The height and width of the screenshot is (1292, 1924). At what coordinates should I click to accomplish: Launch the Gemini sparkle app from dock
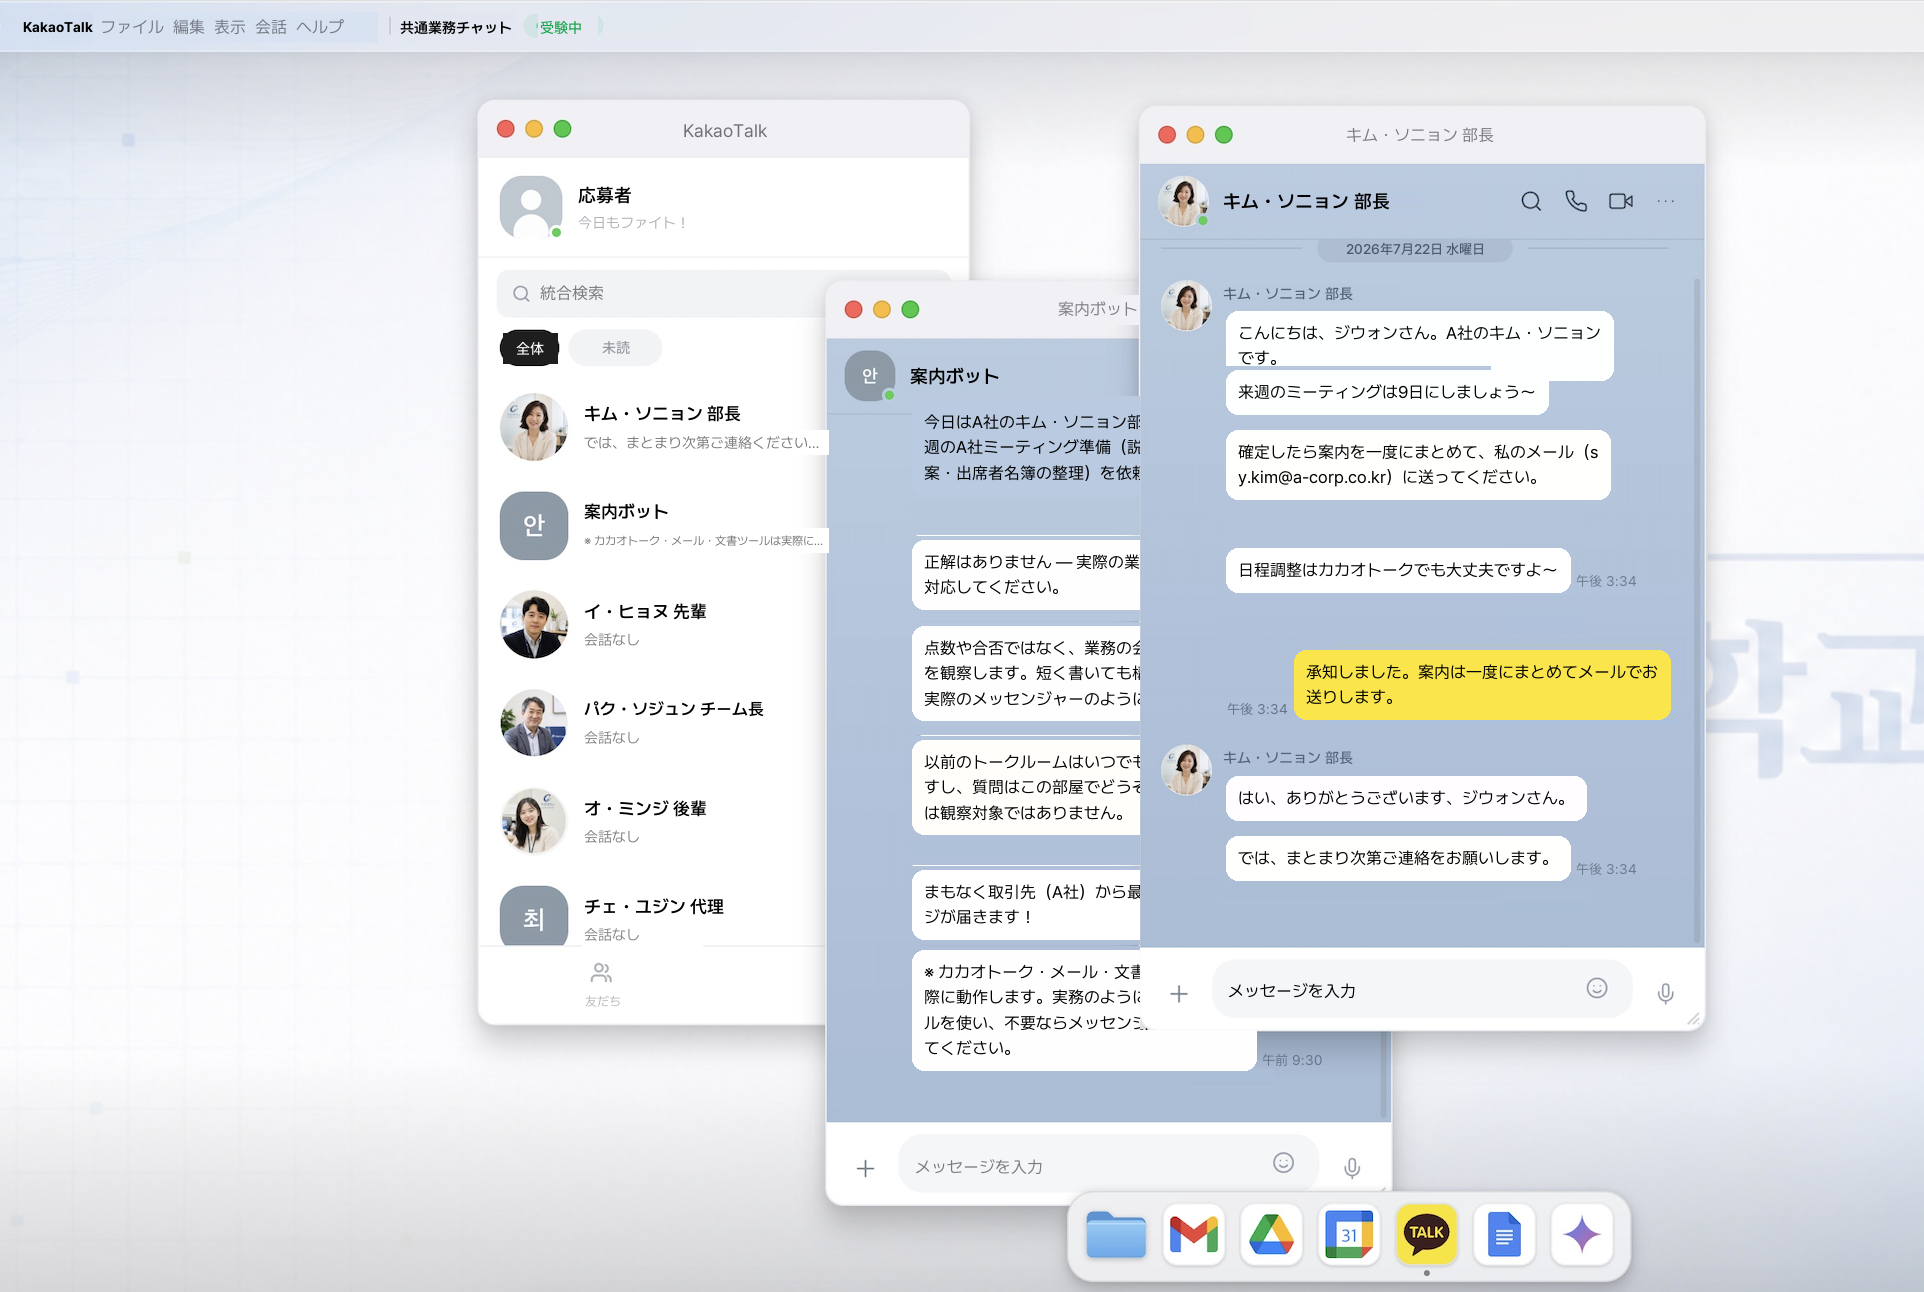(x=1582, y=1234)
